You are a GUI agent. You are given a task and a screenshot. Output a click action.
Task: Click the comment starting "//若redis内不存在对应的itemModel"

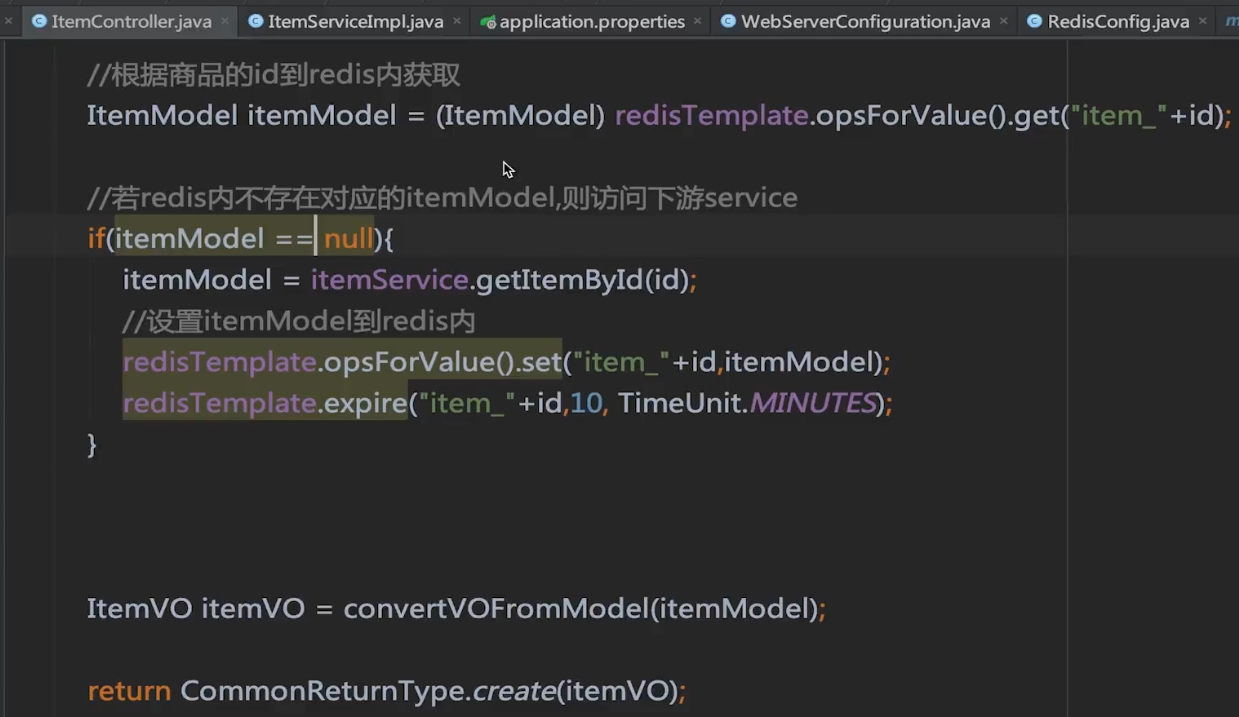(x=442, y=198)
